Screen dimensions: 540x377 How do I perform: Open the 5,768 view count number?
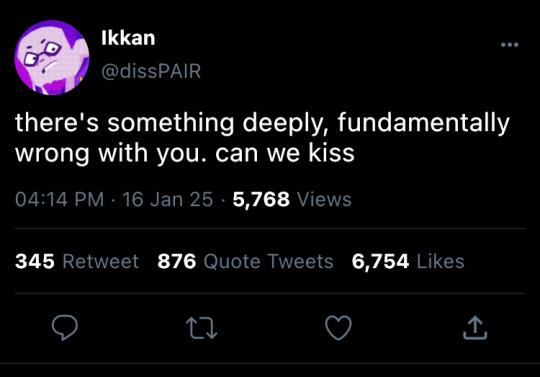point(261,199)
